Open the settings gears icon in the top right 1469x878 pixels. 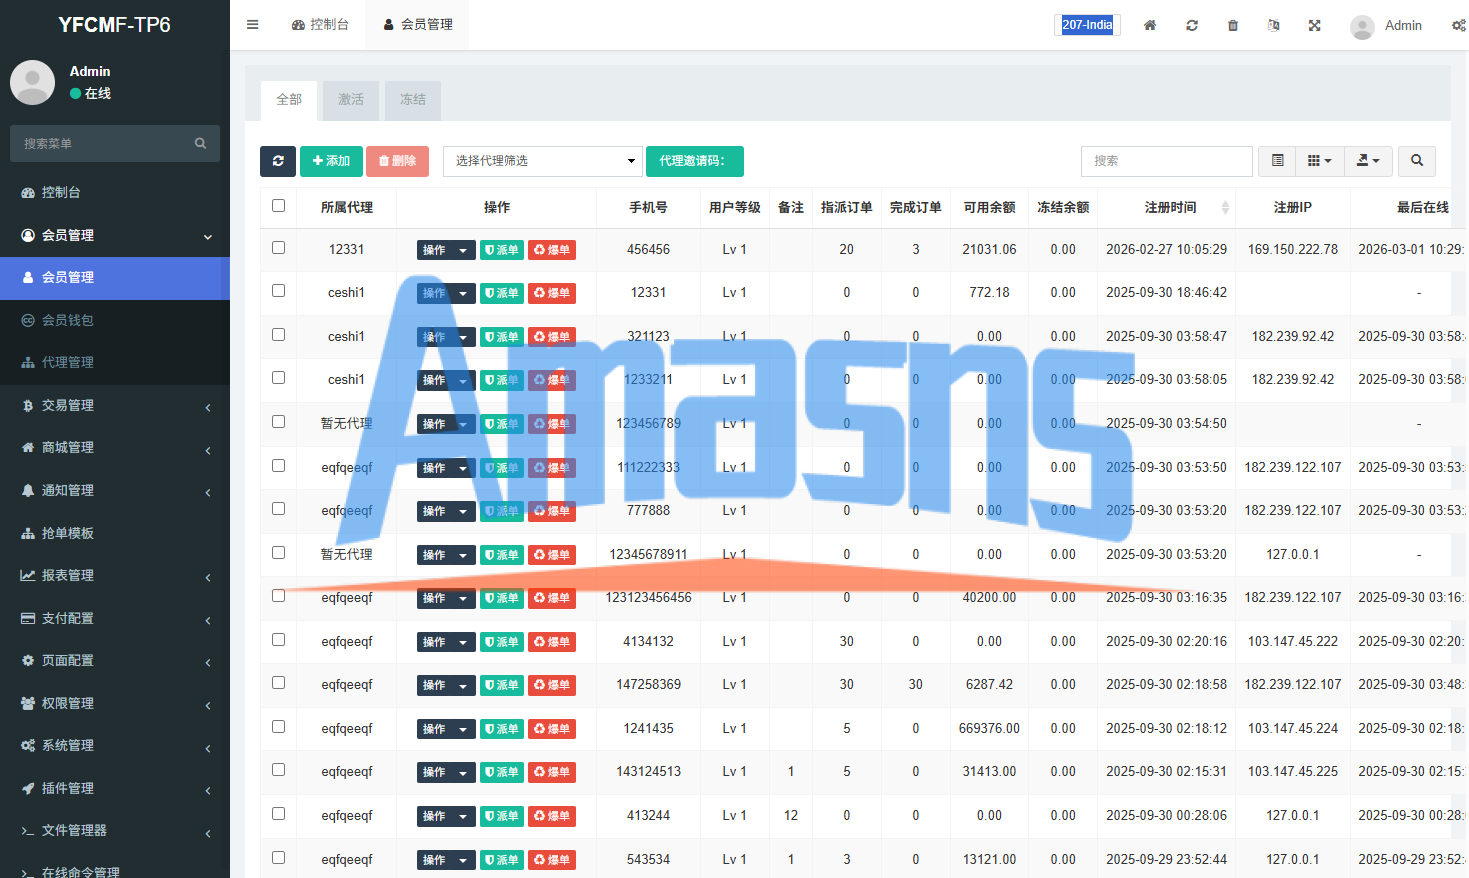click(1459, 25)
